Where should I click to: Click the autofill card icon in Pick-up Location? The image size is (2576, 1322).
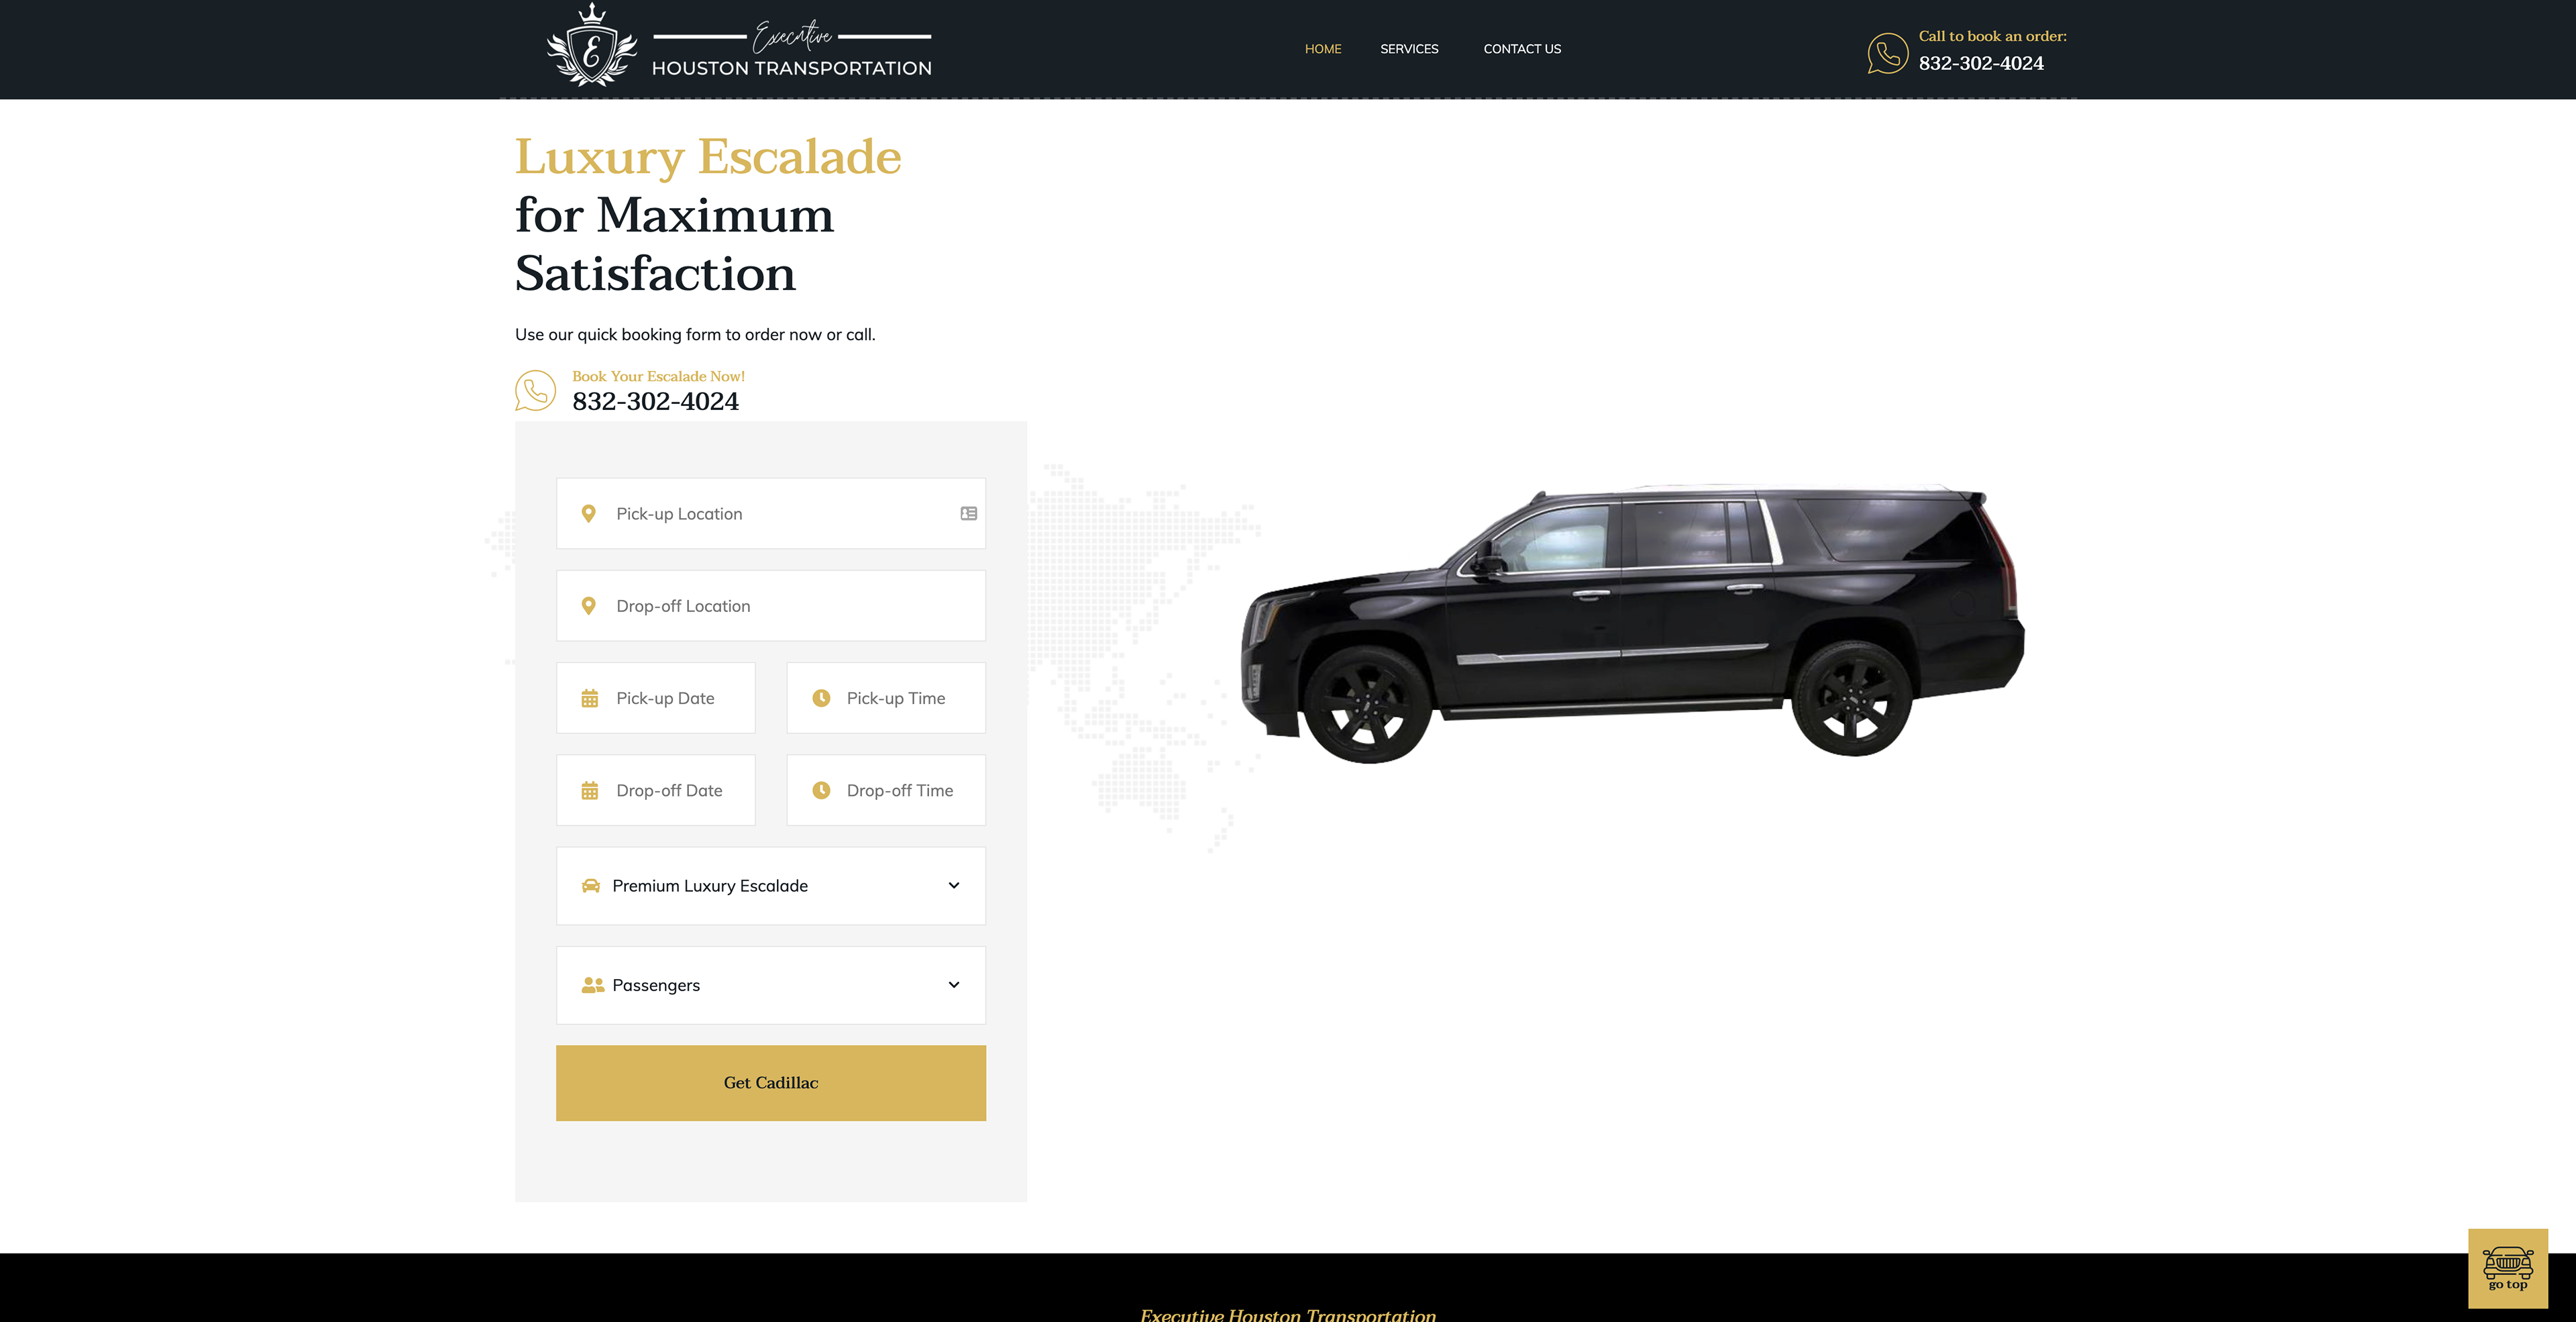pyautogui.click(x=968, y=513)
